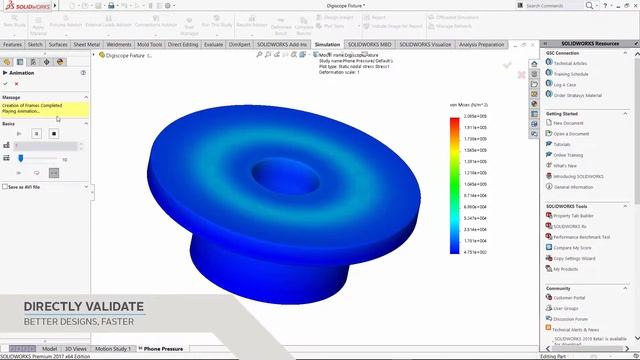Image resolution: width=640 pixels, height=360 pixels.
Task: Adjust the animation speed slider
Action: tap(21, 158)
